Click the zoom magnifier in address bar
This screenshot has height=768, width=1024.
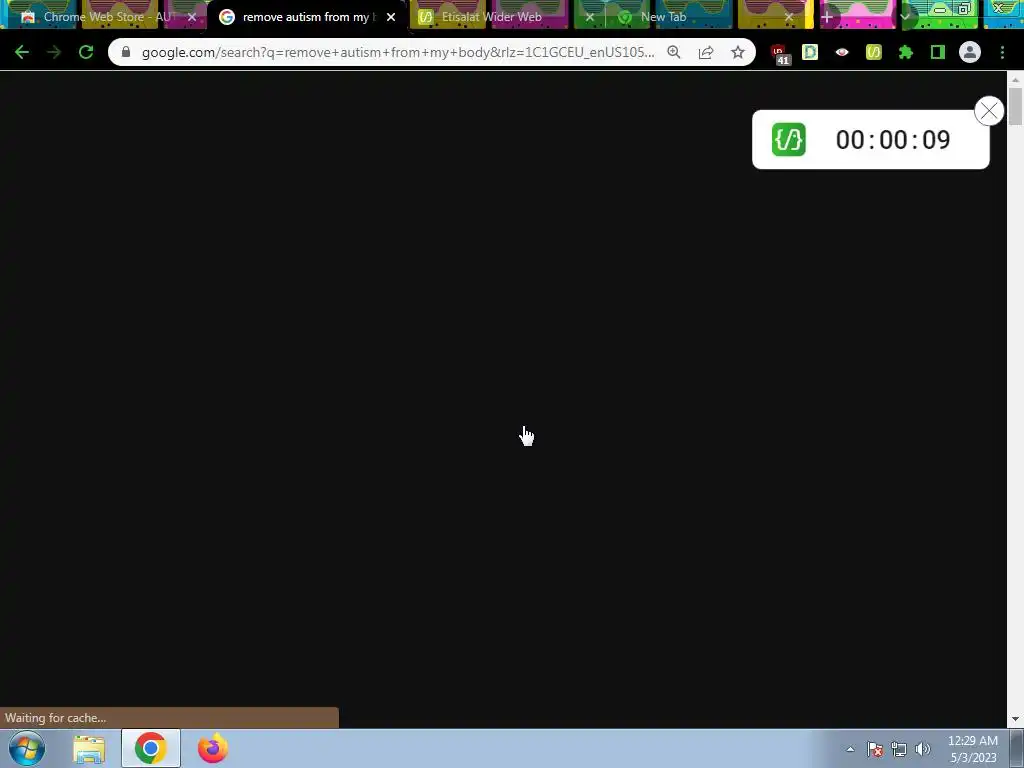[x=674, y=52]
